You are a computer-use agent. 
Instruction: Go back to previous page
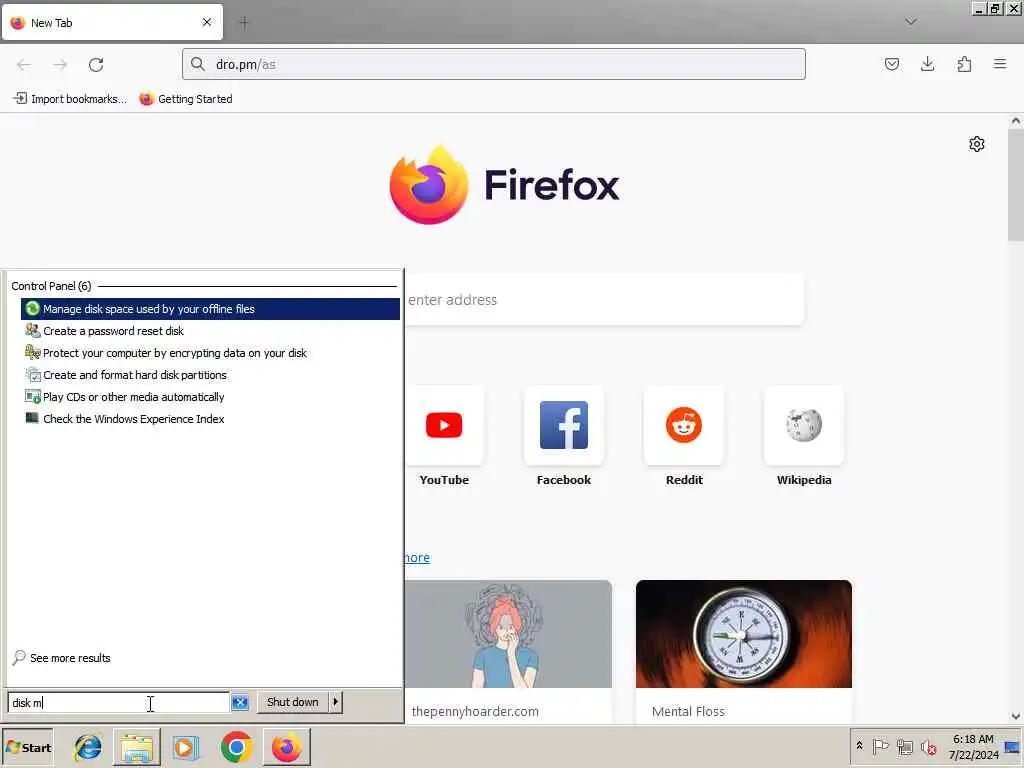24,65
